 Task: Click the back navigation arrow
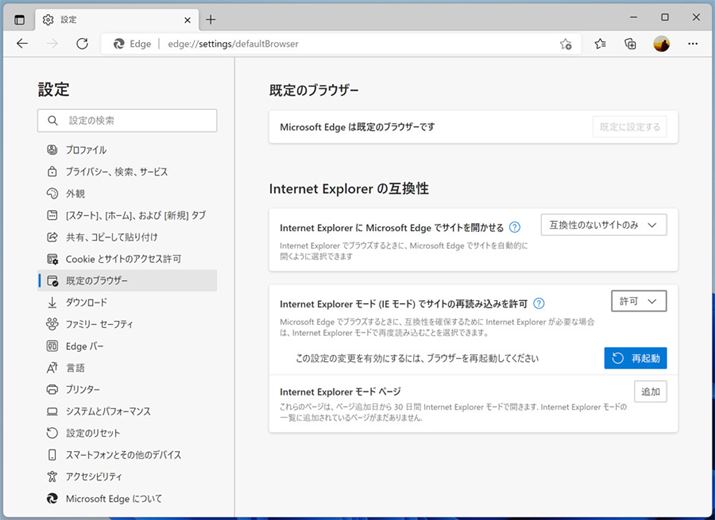point(22,44)
